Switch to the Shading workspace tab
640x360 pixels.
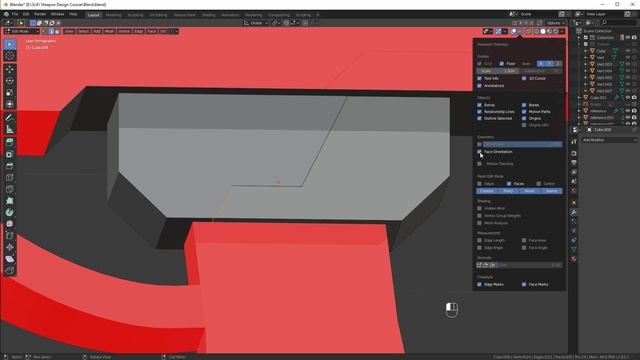pyautogui.click(x=209, y=15)
